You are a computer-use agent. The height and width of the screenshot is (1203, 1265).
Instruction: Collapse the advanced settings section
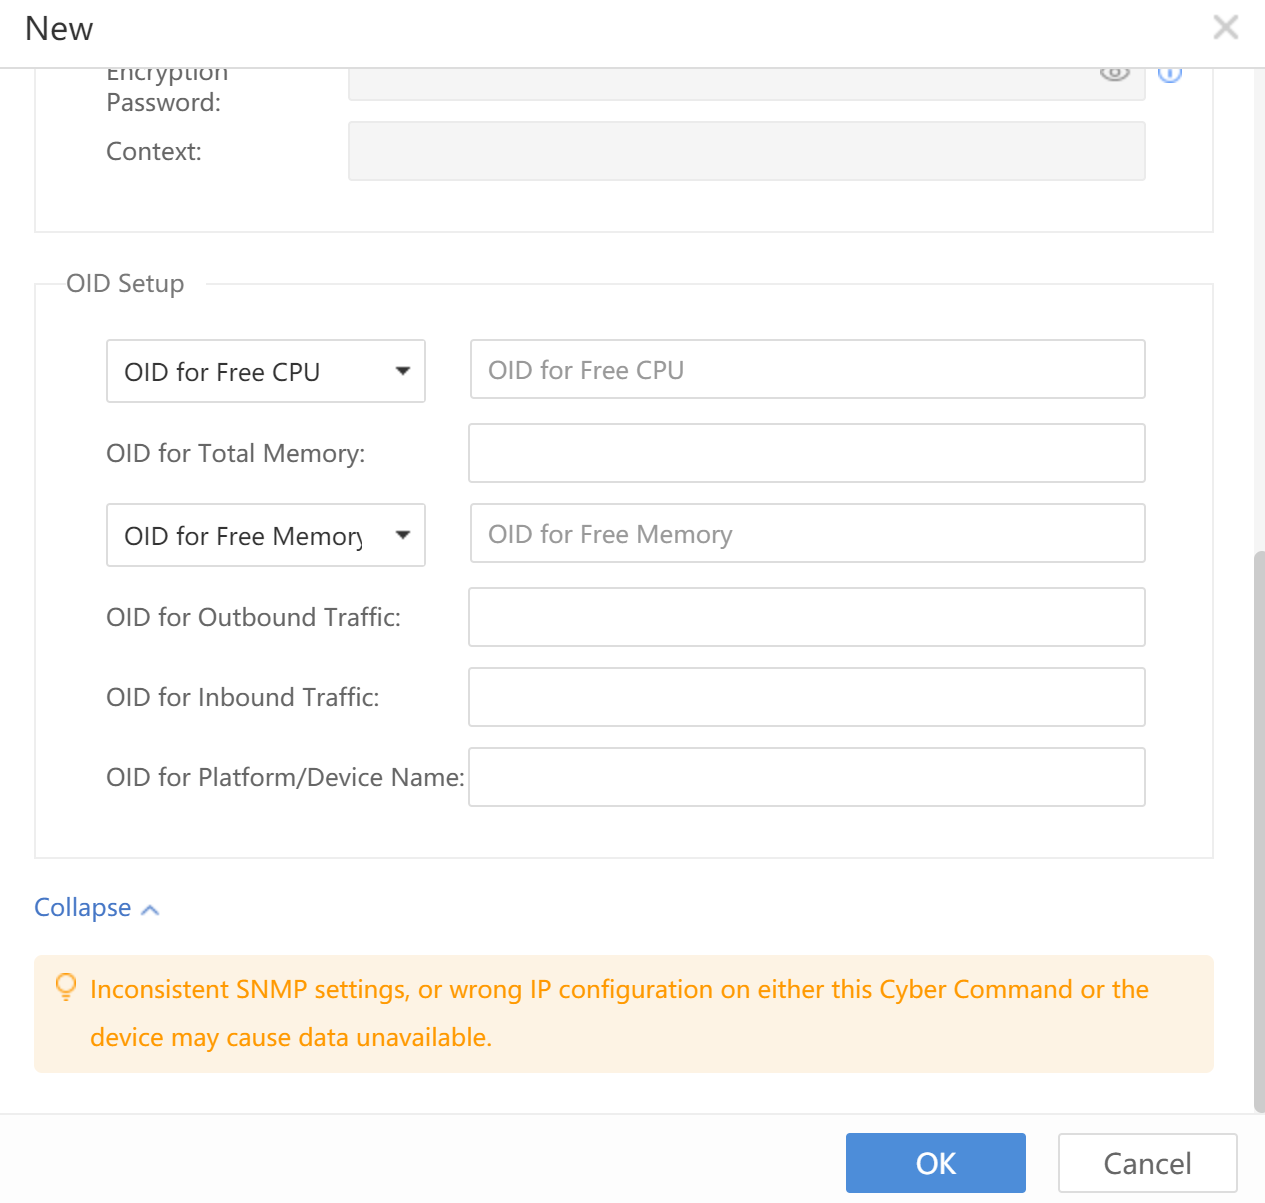tap(96, 908)
